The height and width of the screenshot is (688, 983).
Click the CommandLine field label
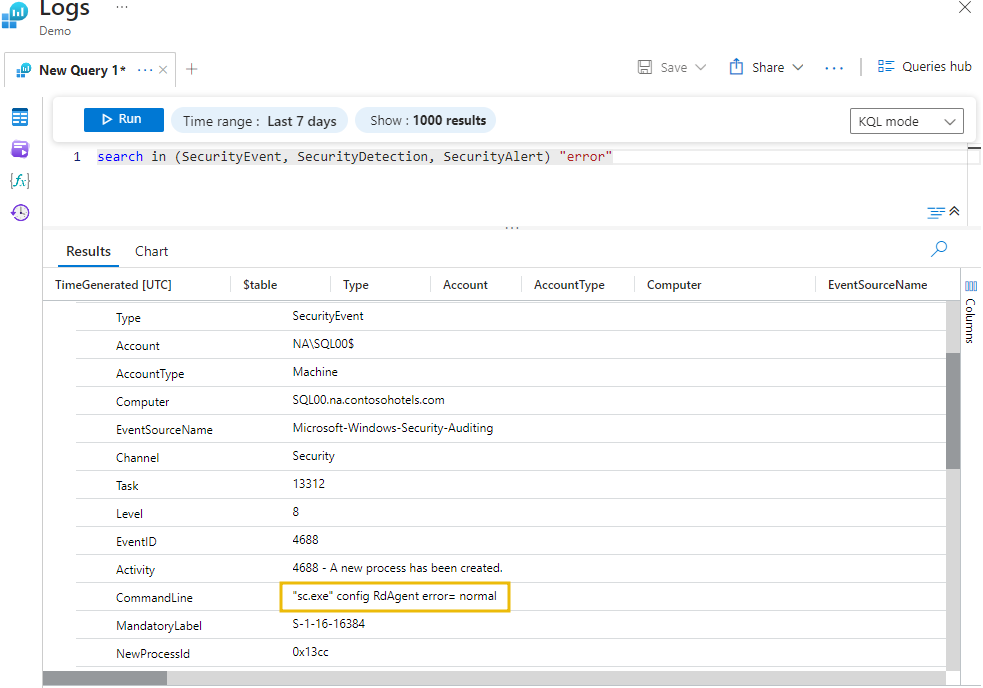coord(154,598)
